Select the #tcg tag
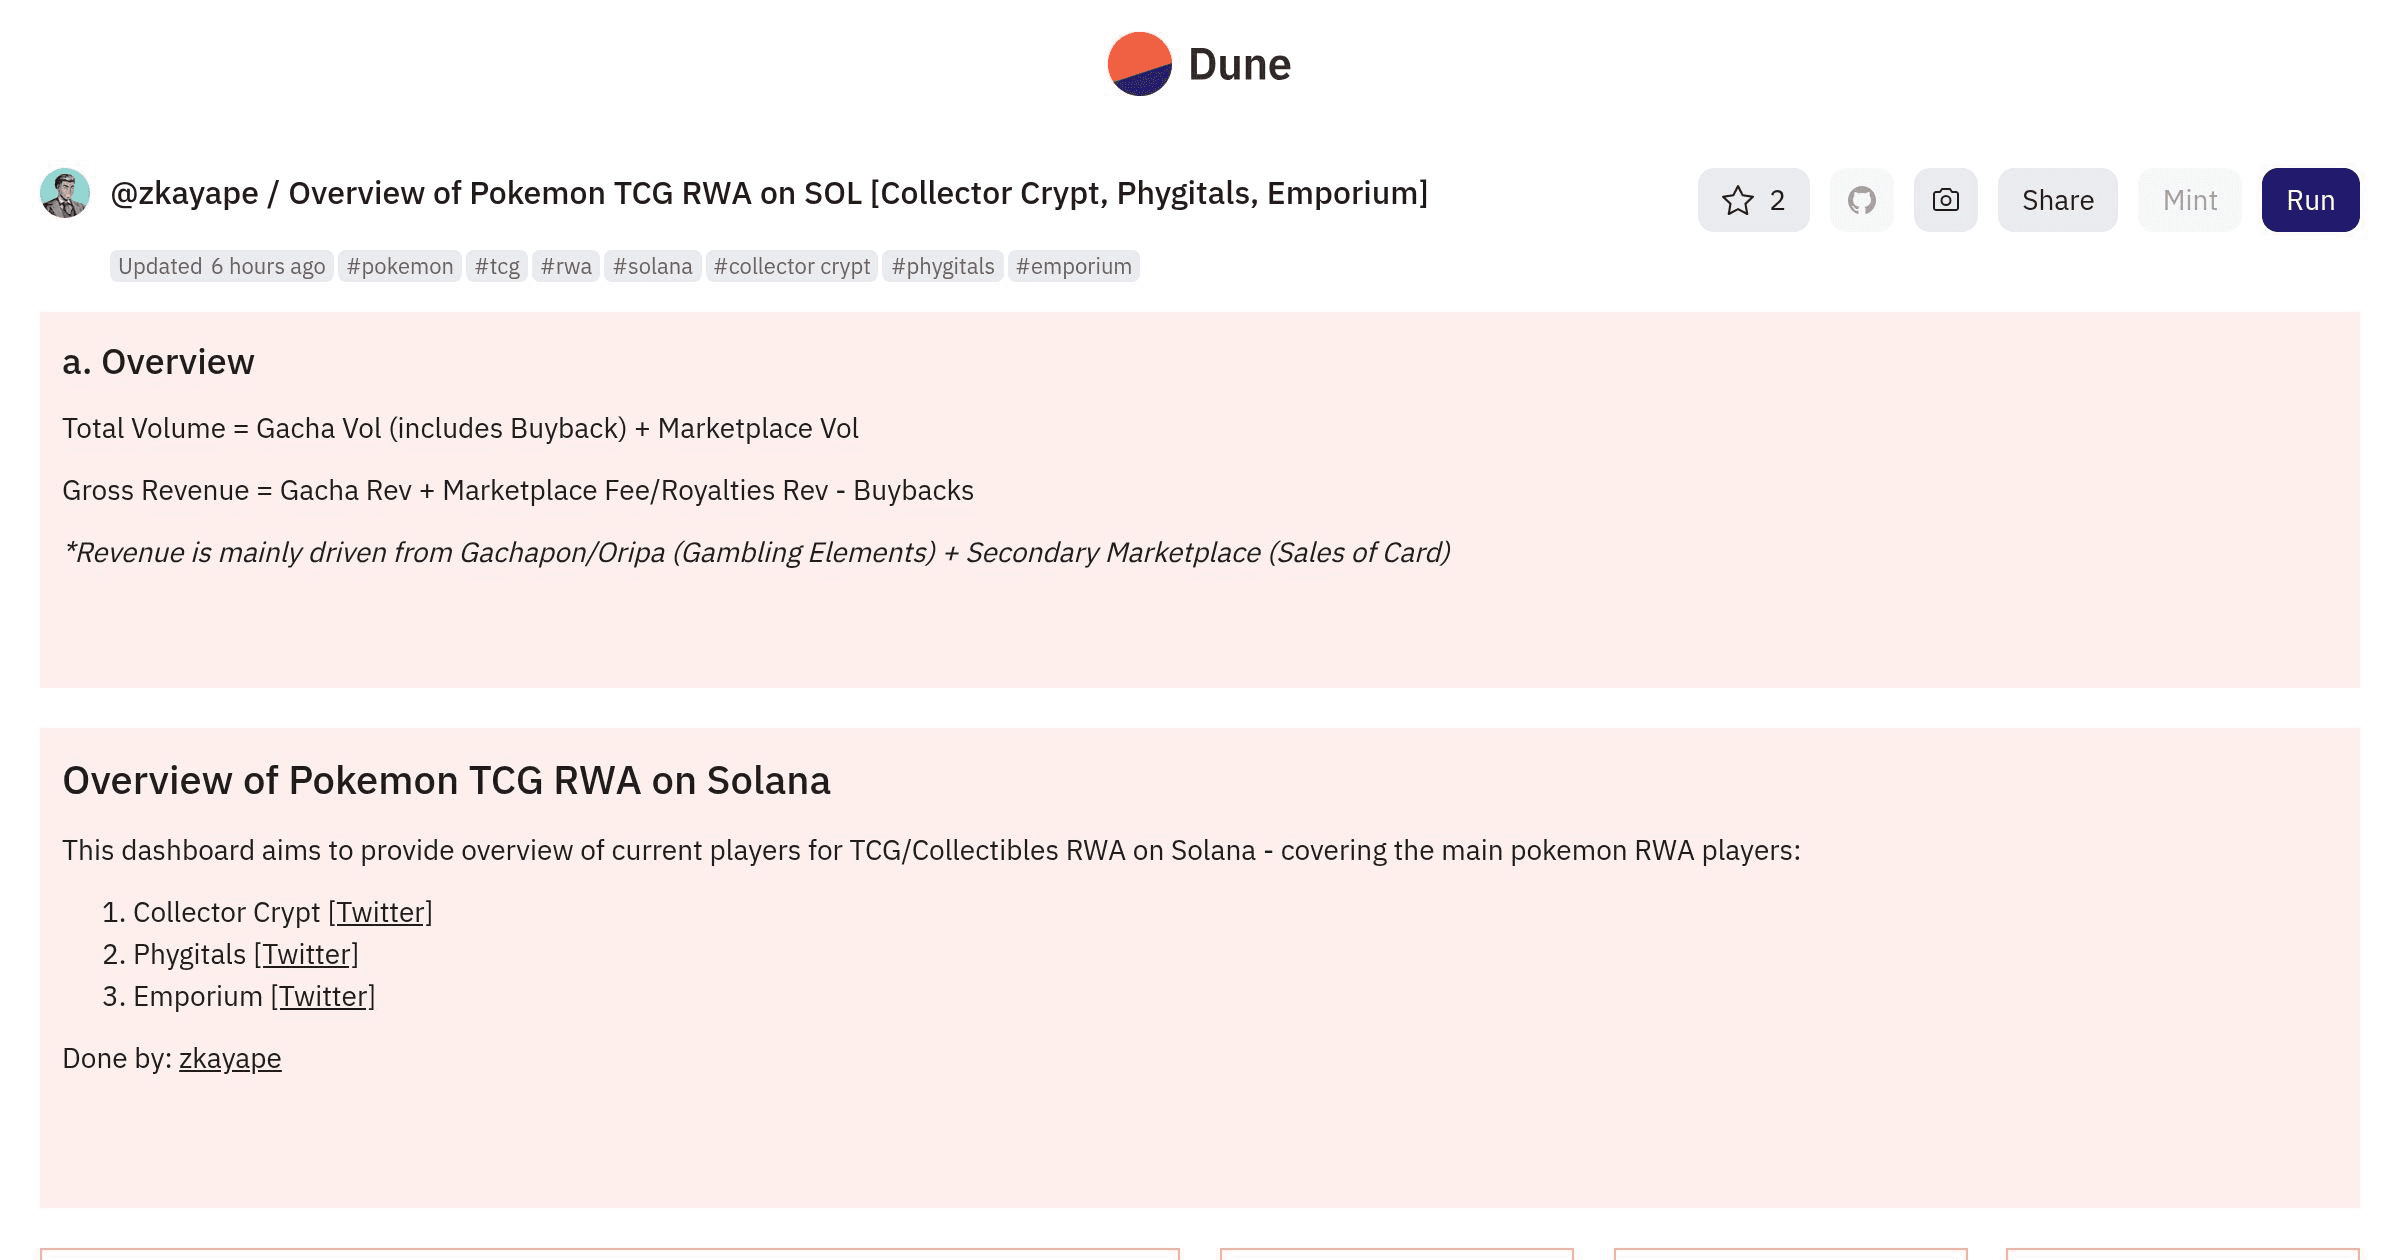The image size is (2400, 1260). (x=496, y=266)
